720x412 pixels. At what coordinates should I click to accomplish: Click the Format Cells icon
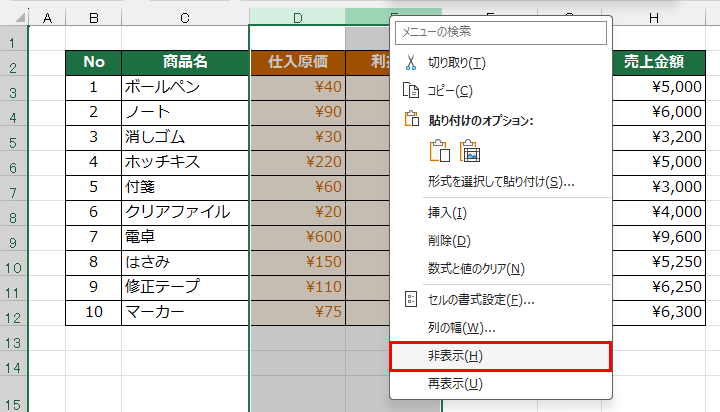(x=411, y=299)
